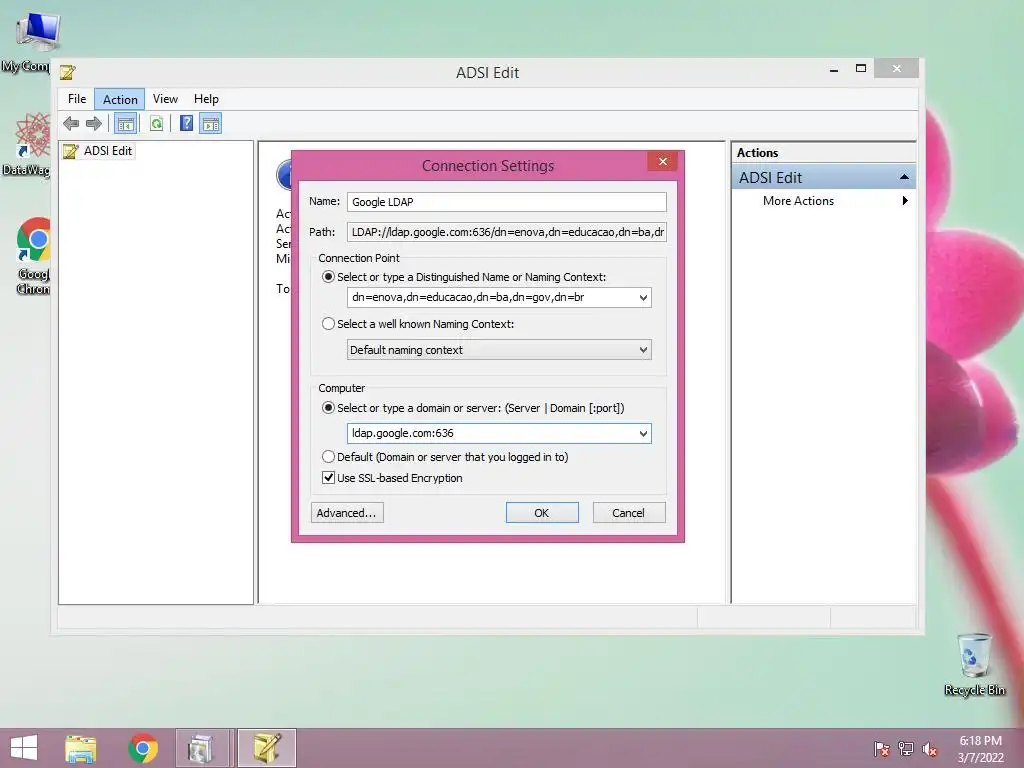
Task: Click the Path field with LDAP URL
Action: click(x=507, y=232)
